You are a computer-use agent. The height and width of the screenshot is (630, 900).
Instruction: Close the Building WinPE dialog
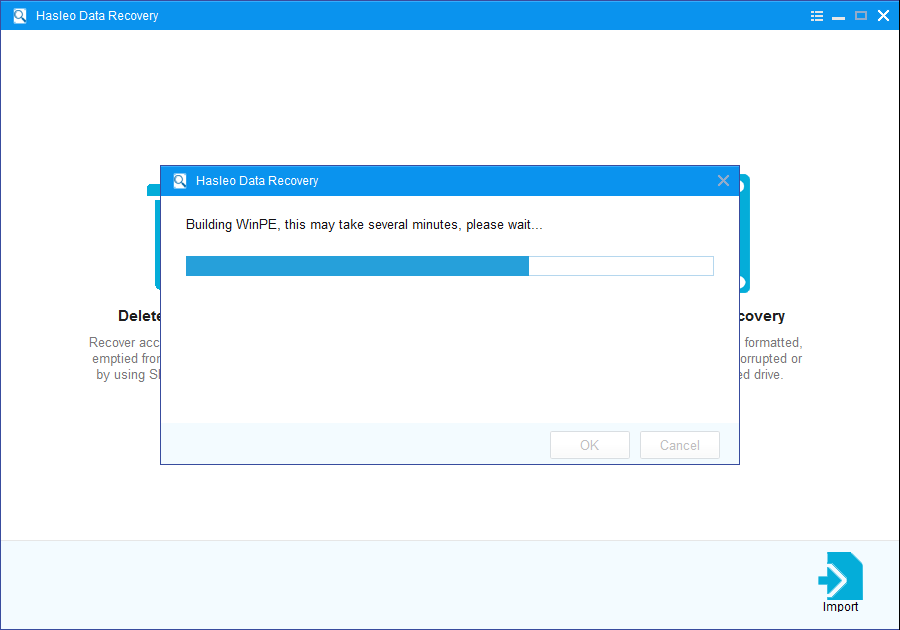click(x=723, y=181)
